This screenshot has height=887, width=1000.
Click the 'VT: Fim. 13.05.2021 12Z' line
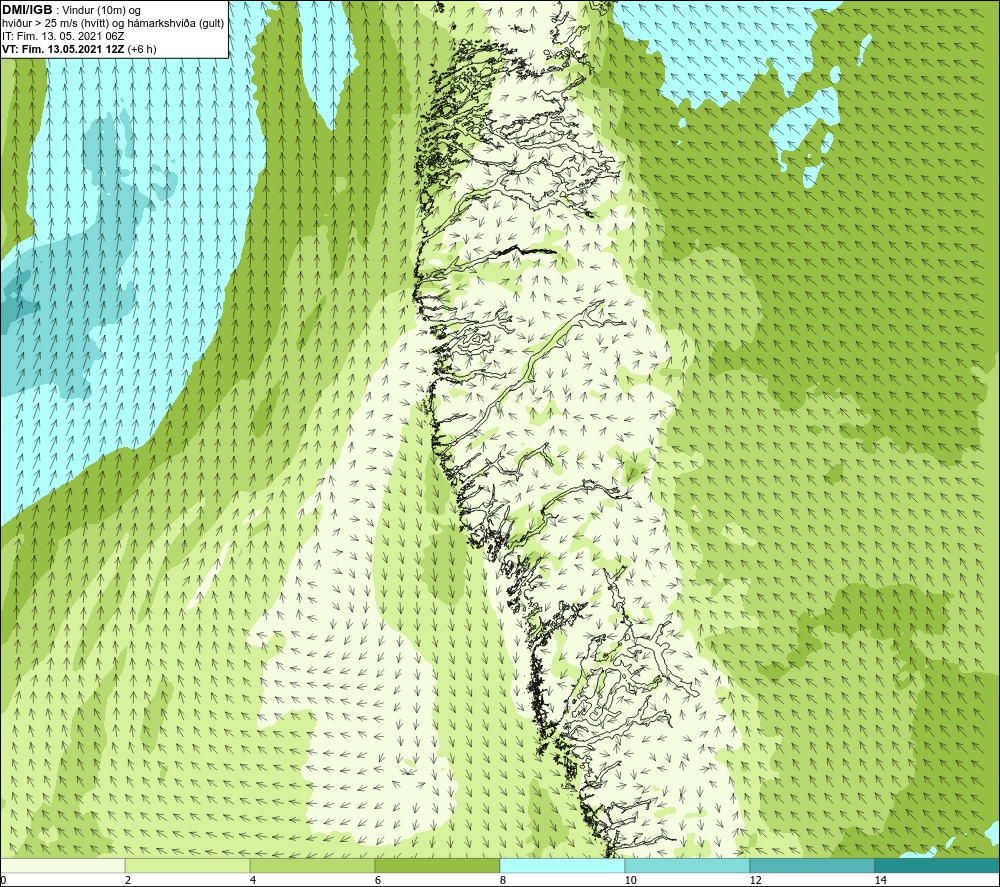click(79, 49)
